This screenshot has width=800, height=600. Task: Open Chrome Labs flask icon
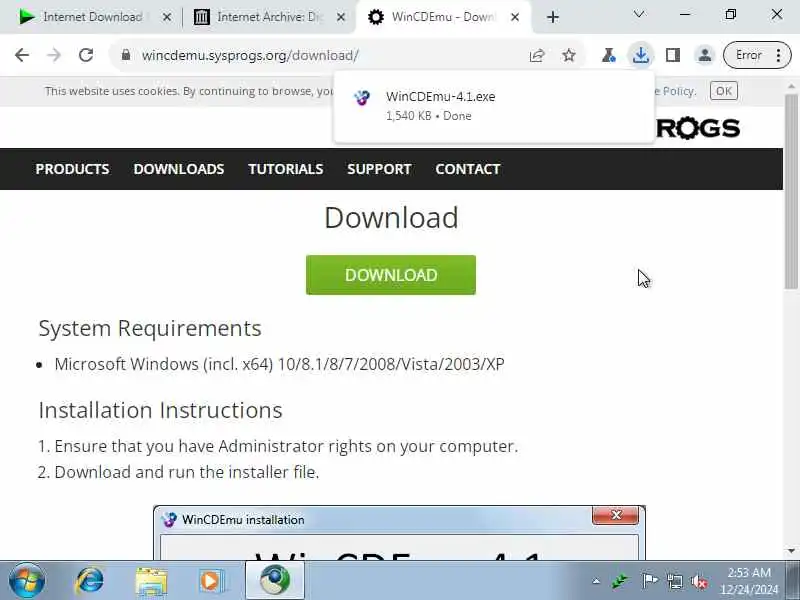[x=609, y=55]
